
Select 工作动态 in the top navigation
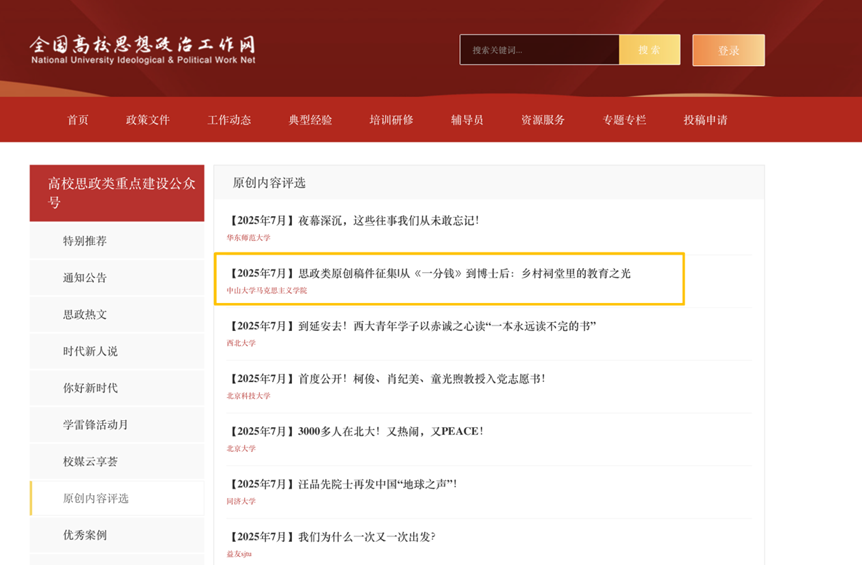click(229, 120)
